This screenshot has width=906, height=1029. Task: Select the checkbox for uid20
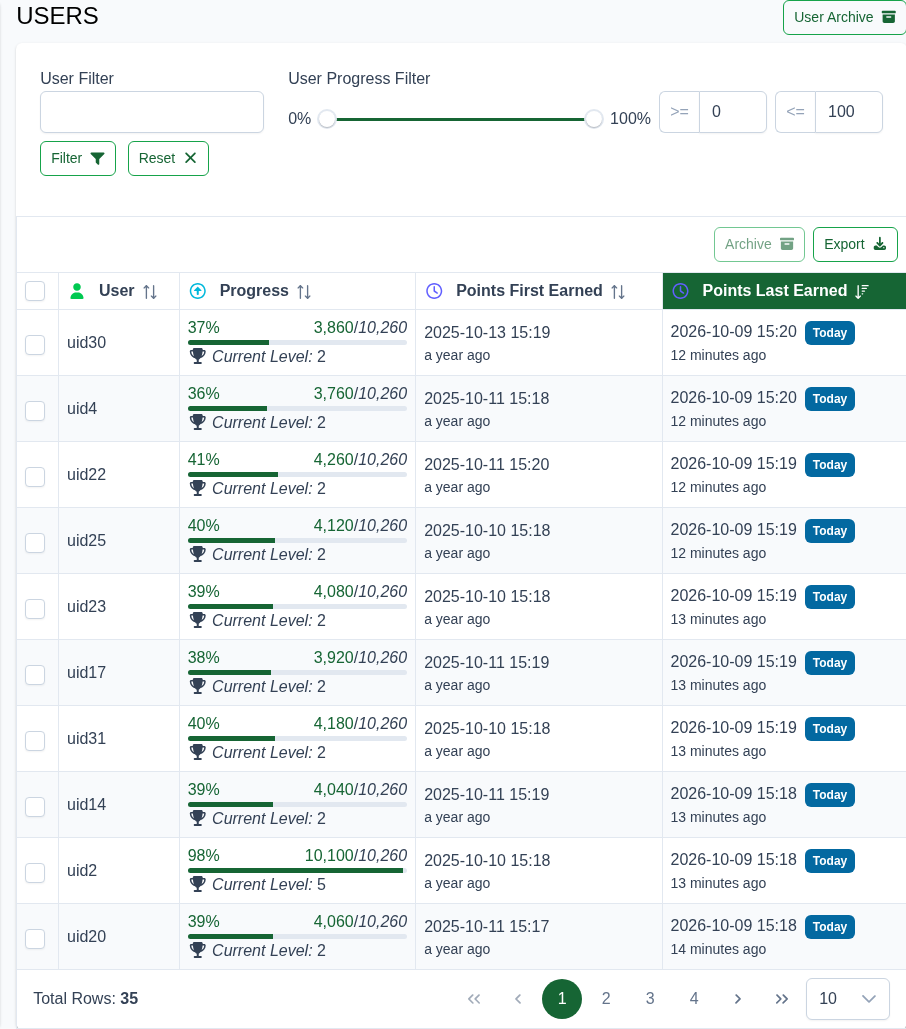35,939
